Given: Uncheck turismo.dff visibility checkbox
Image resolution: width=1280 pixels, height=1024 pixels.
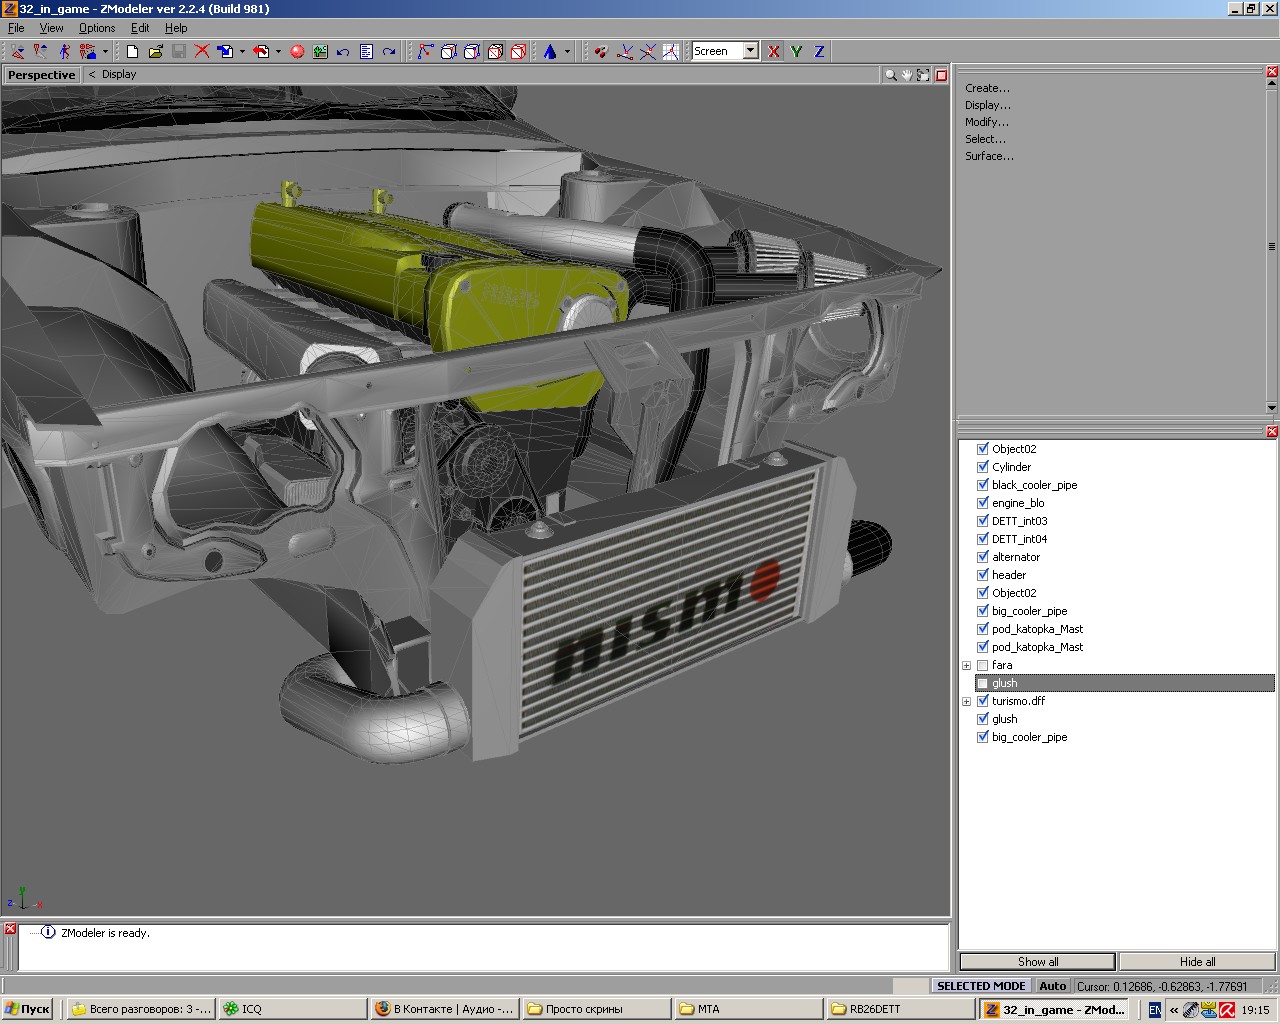Looking at the screenshot, I should pyautogui.click(x=983, y=701).
